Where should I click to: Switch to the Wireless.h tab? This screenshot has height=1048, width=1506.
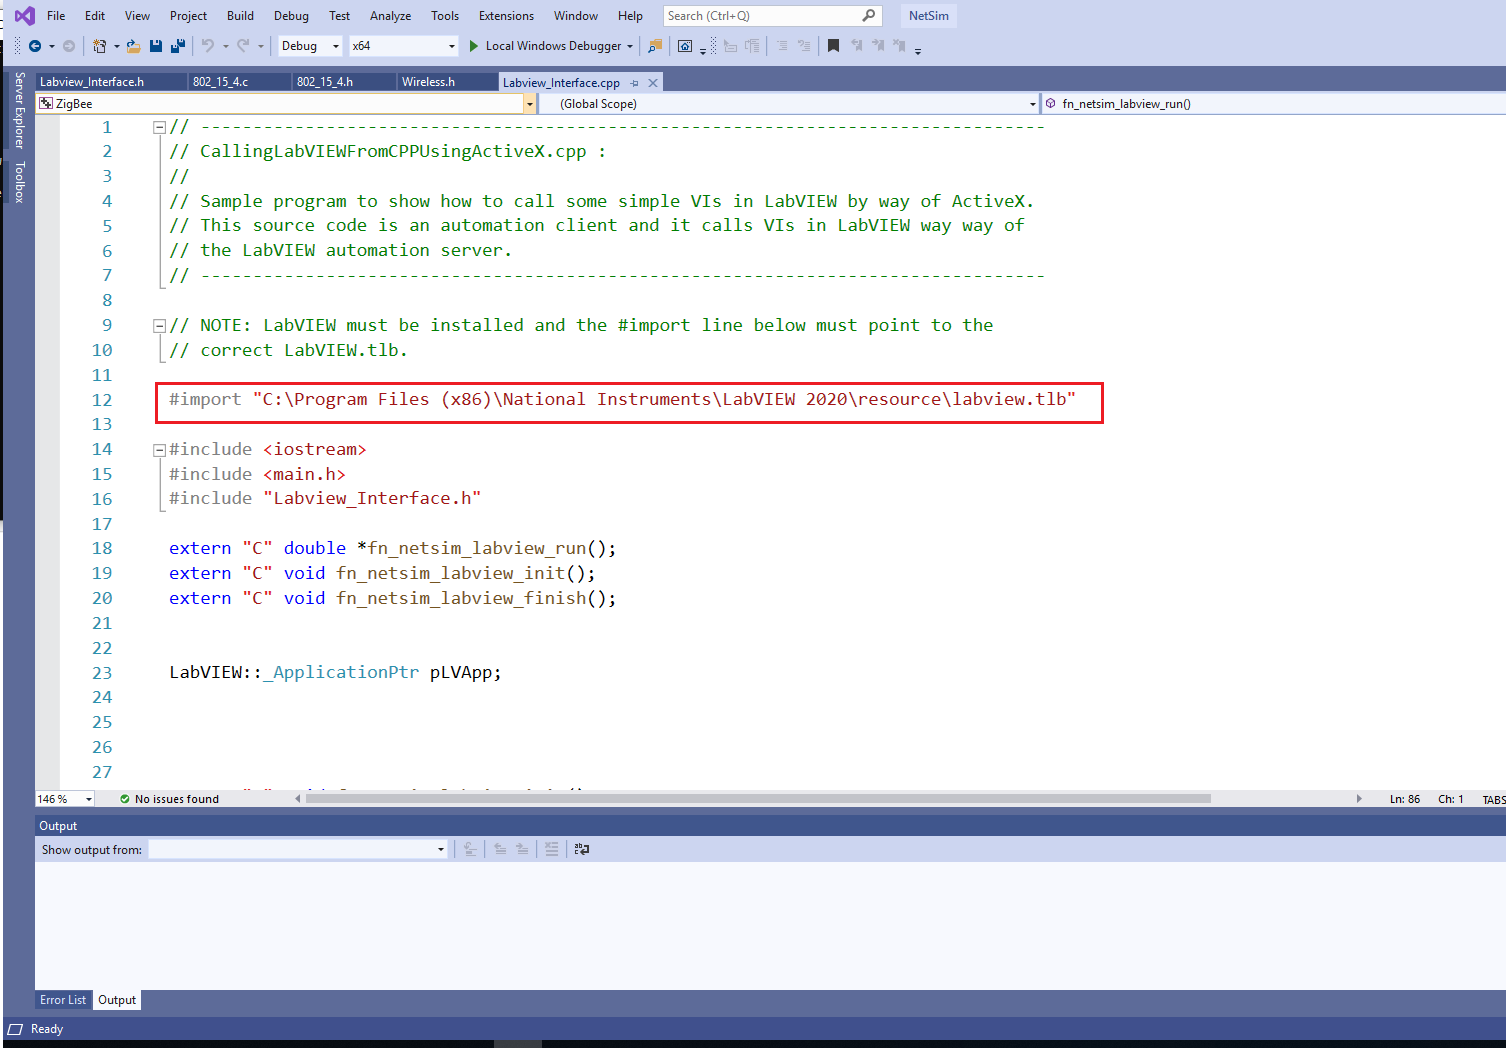click(447, 82)
